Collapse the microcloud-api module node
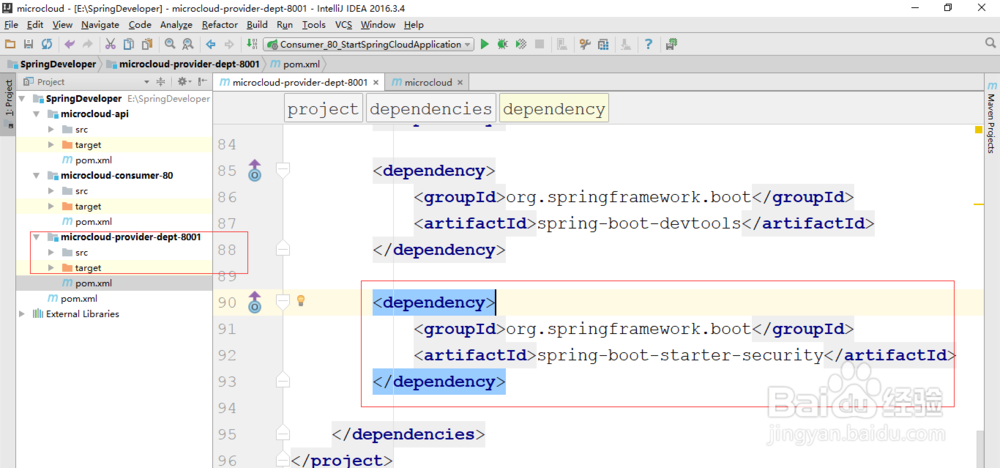 tap(36, 114)
